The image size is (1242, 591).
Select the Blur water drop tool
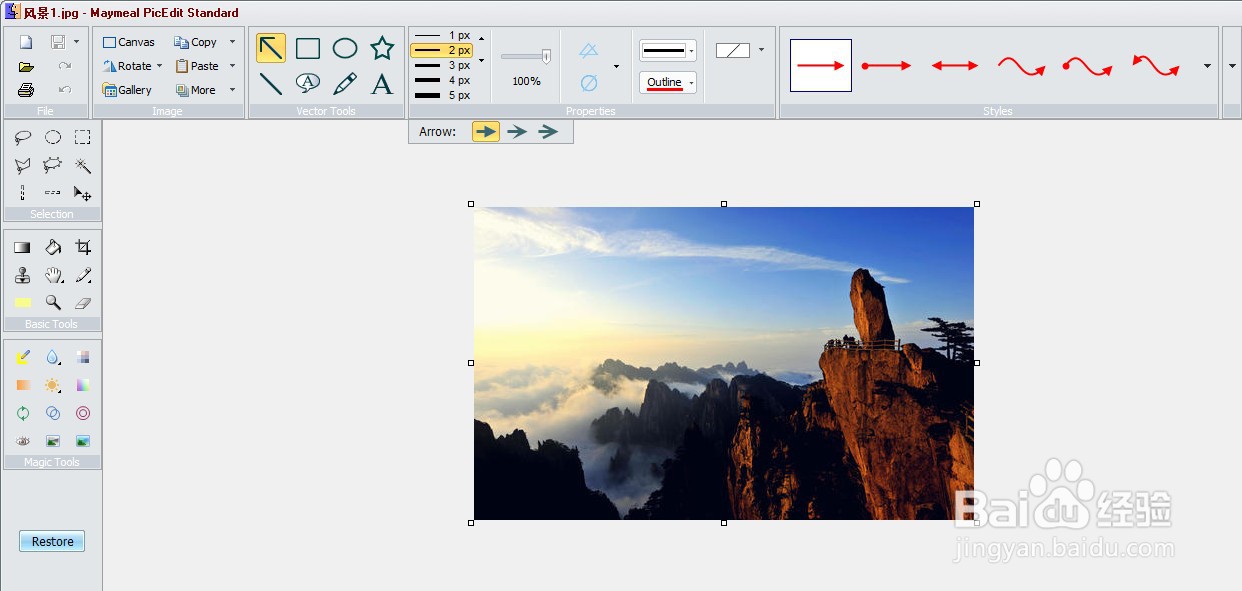tap(53, 357)
